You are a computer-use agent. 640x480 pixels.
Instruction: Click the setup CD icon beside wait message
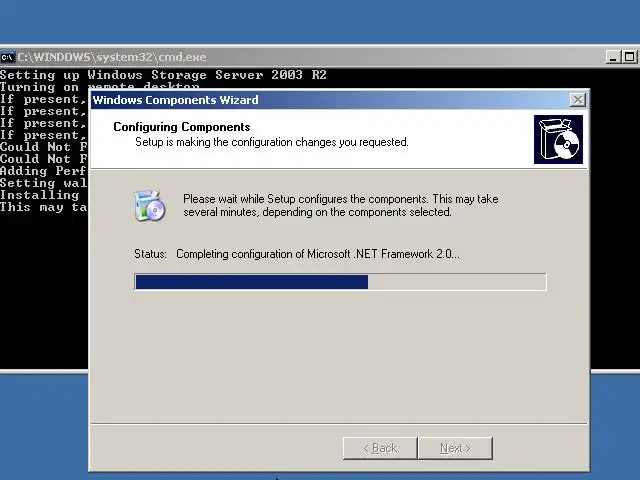pyautogui.click(x=150, y=206)
